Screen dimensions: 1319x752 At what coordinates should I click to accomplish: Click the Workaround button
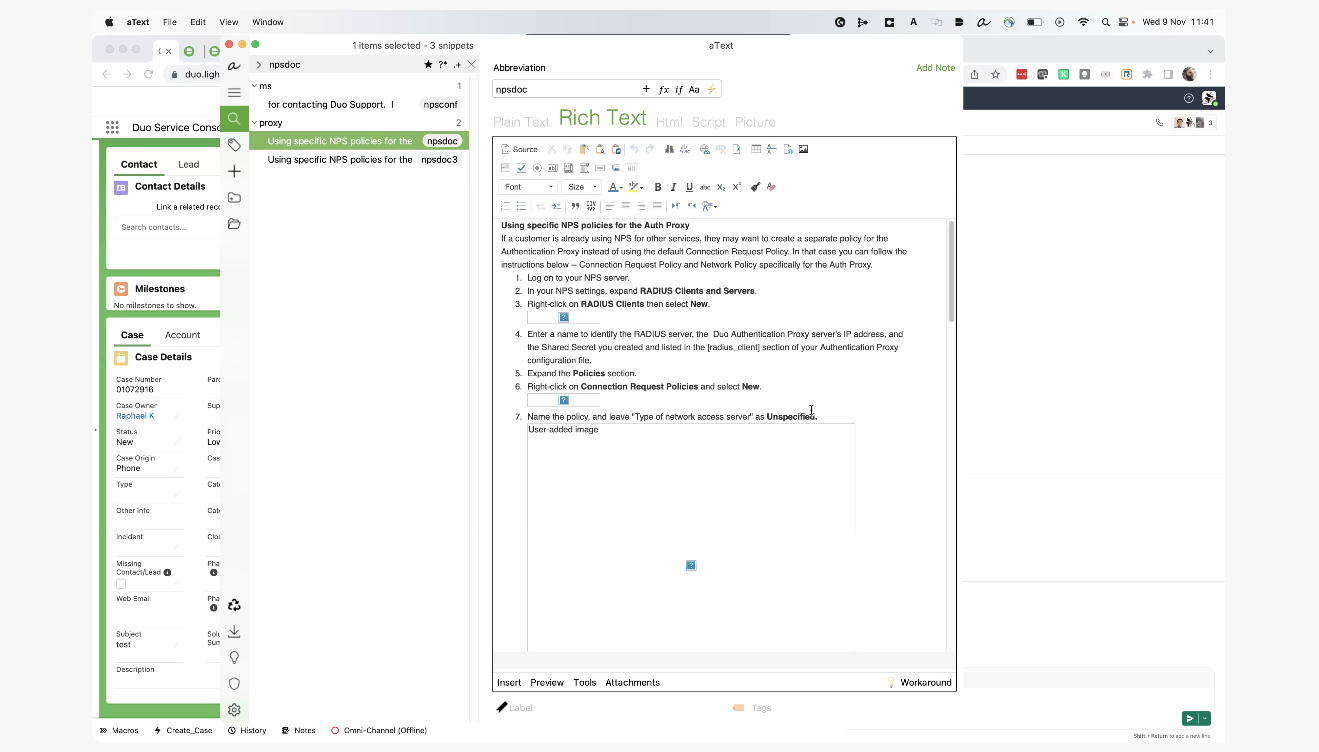point(919,682)
